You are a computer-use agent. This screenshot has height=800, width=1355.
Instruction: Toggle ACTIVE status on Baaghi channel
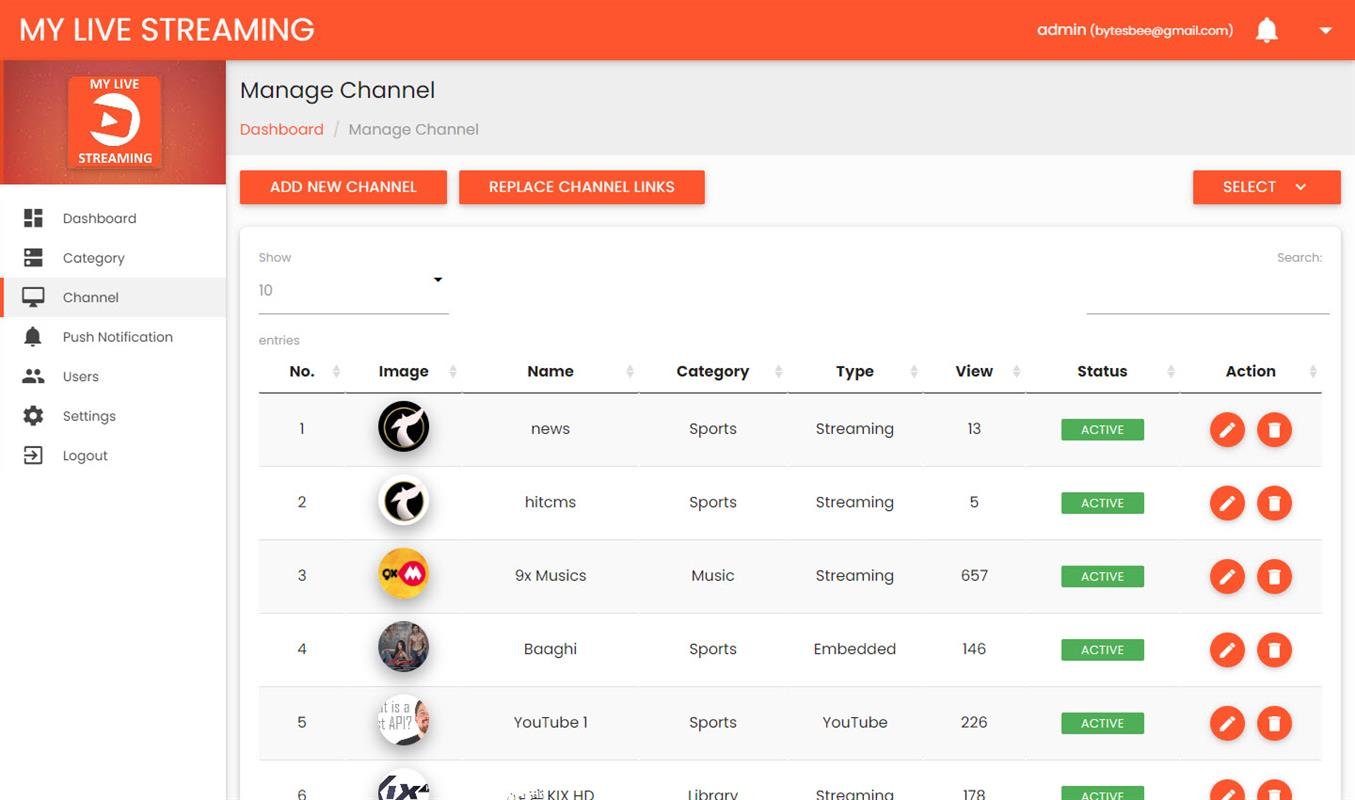pos(1102,649)
